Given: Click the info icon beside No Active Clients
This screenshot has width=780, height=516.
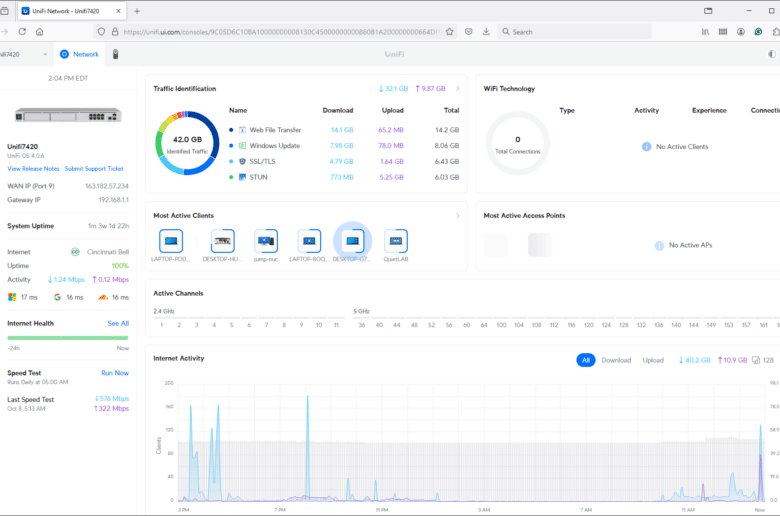Looking at the screenshot, I should tap(646, 146).
